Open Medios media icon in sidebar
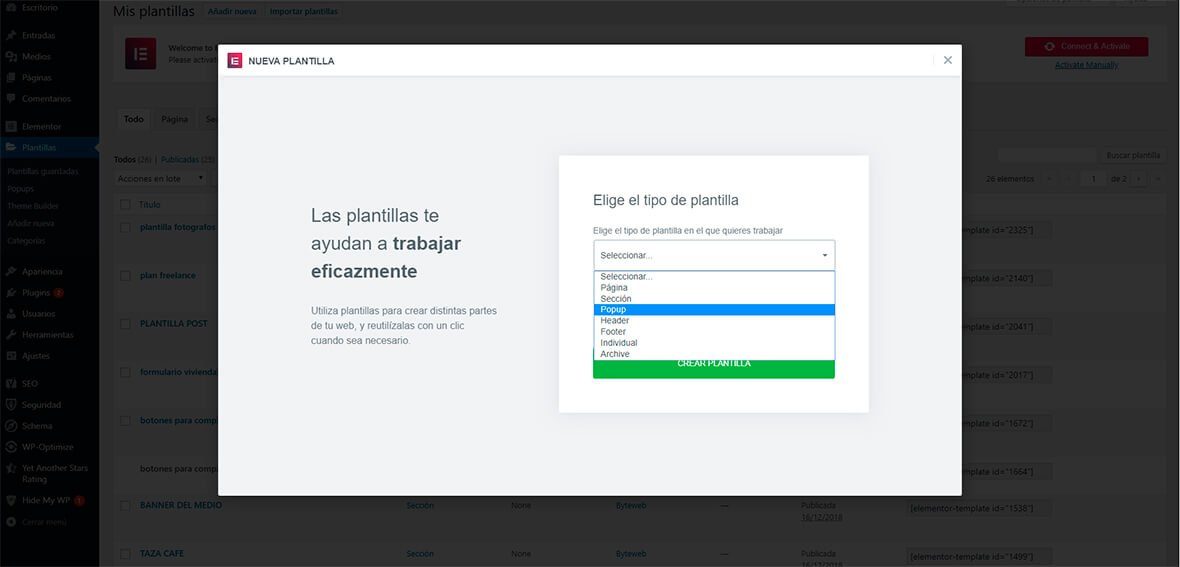Image resolution: width=1180 pixels, height=567 pixels. click(11, 56)
